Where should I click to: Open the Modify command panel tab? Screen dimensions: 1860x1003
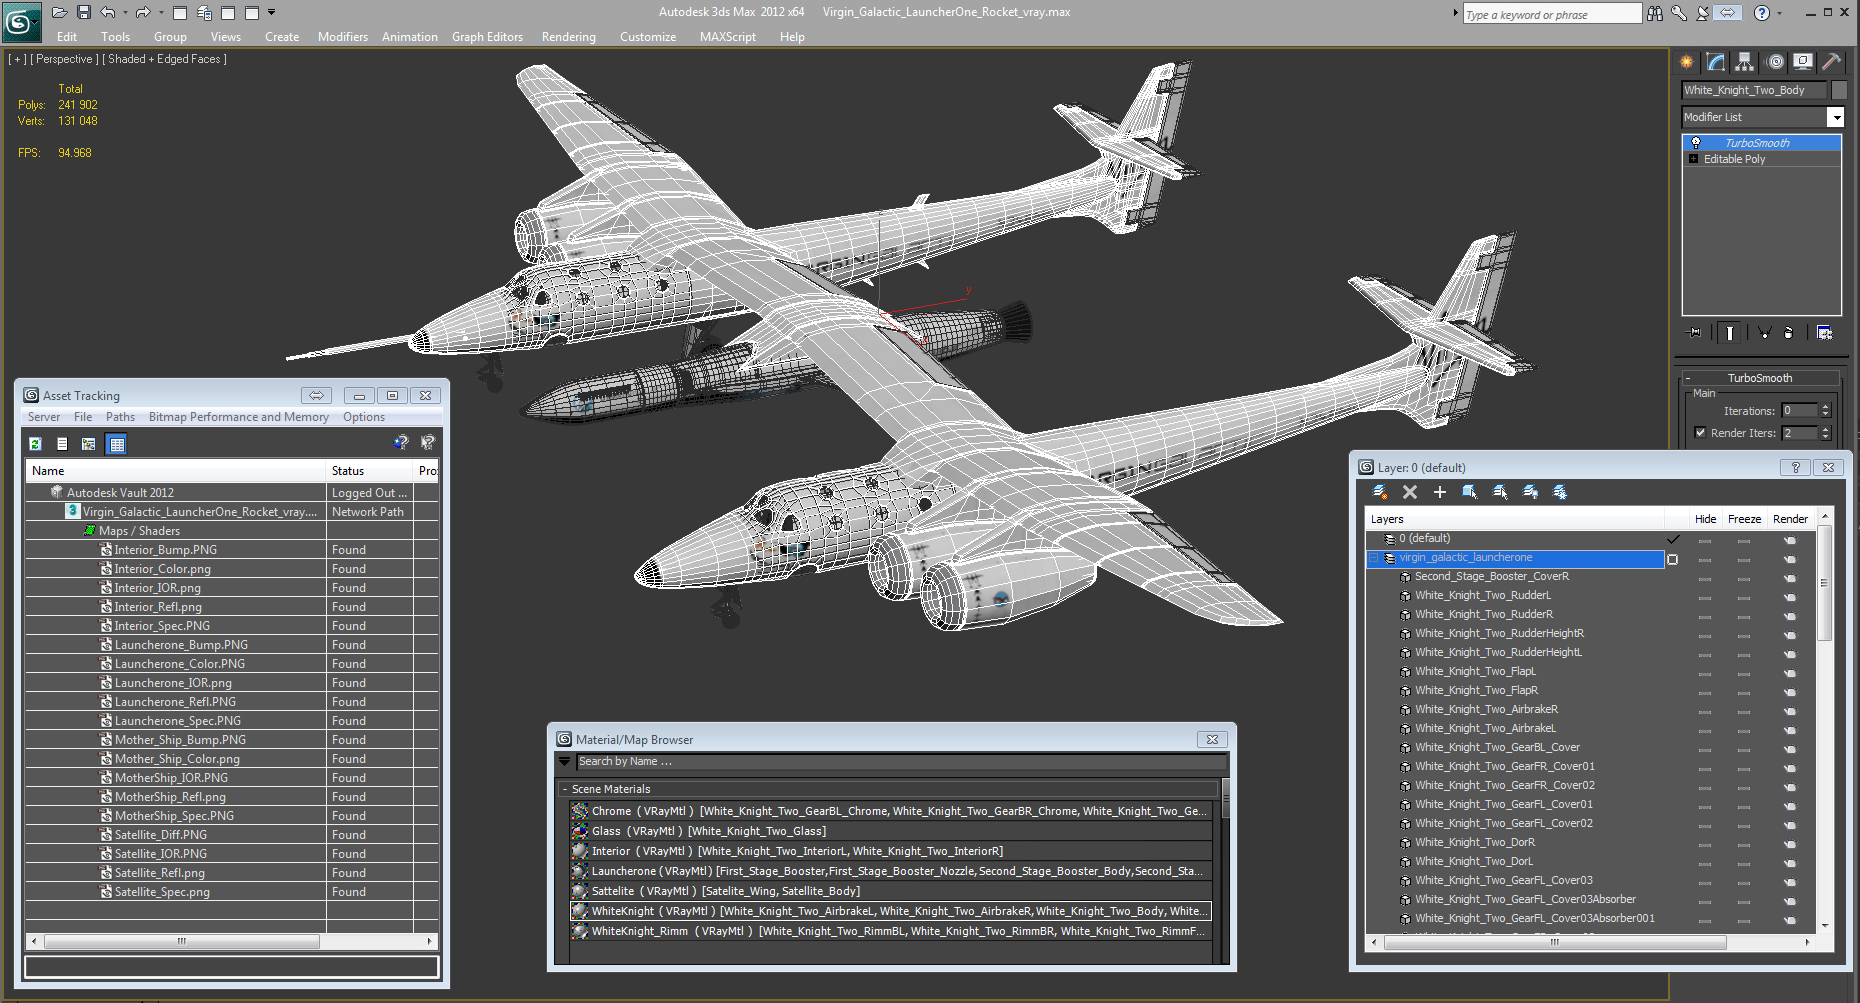[x=1716, y=62]
